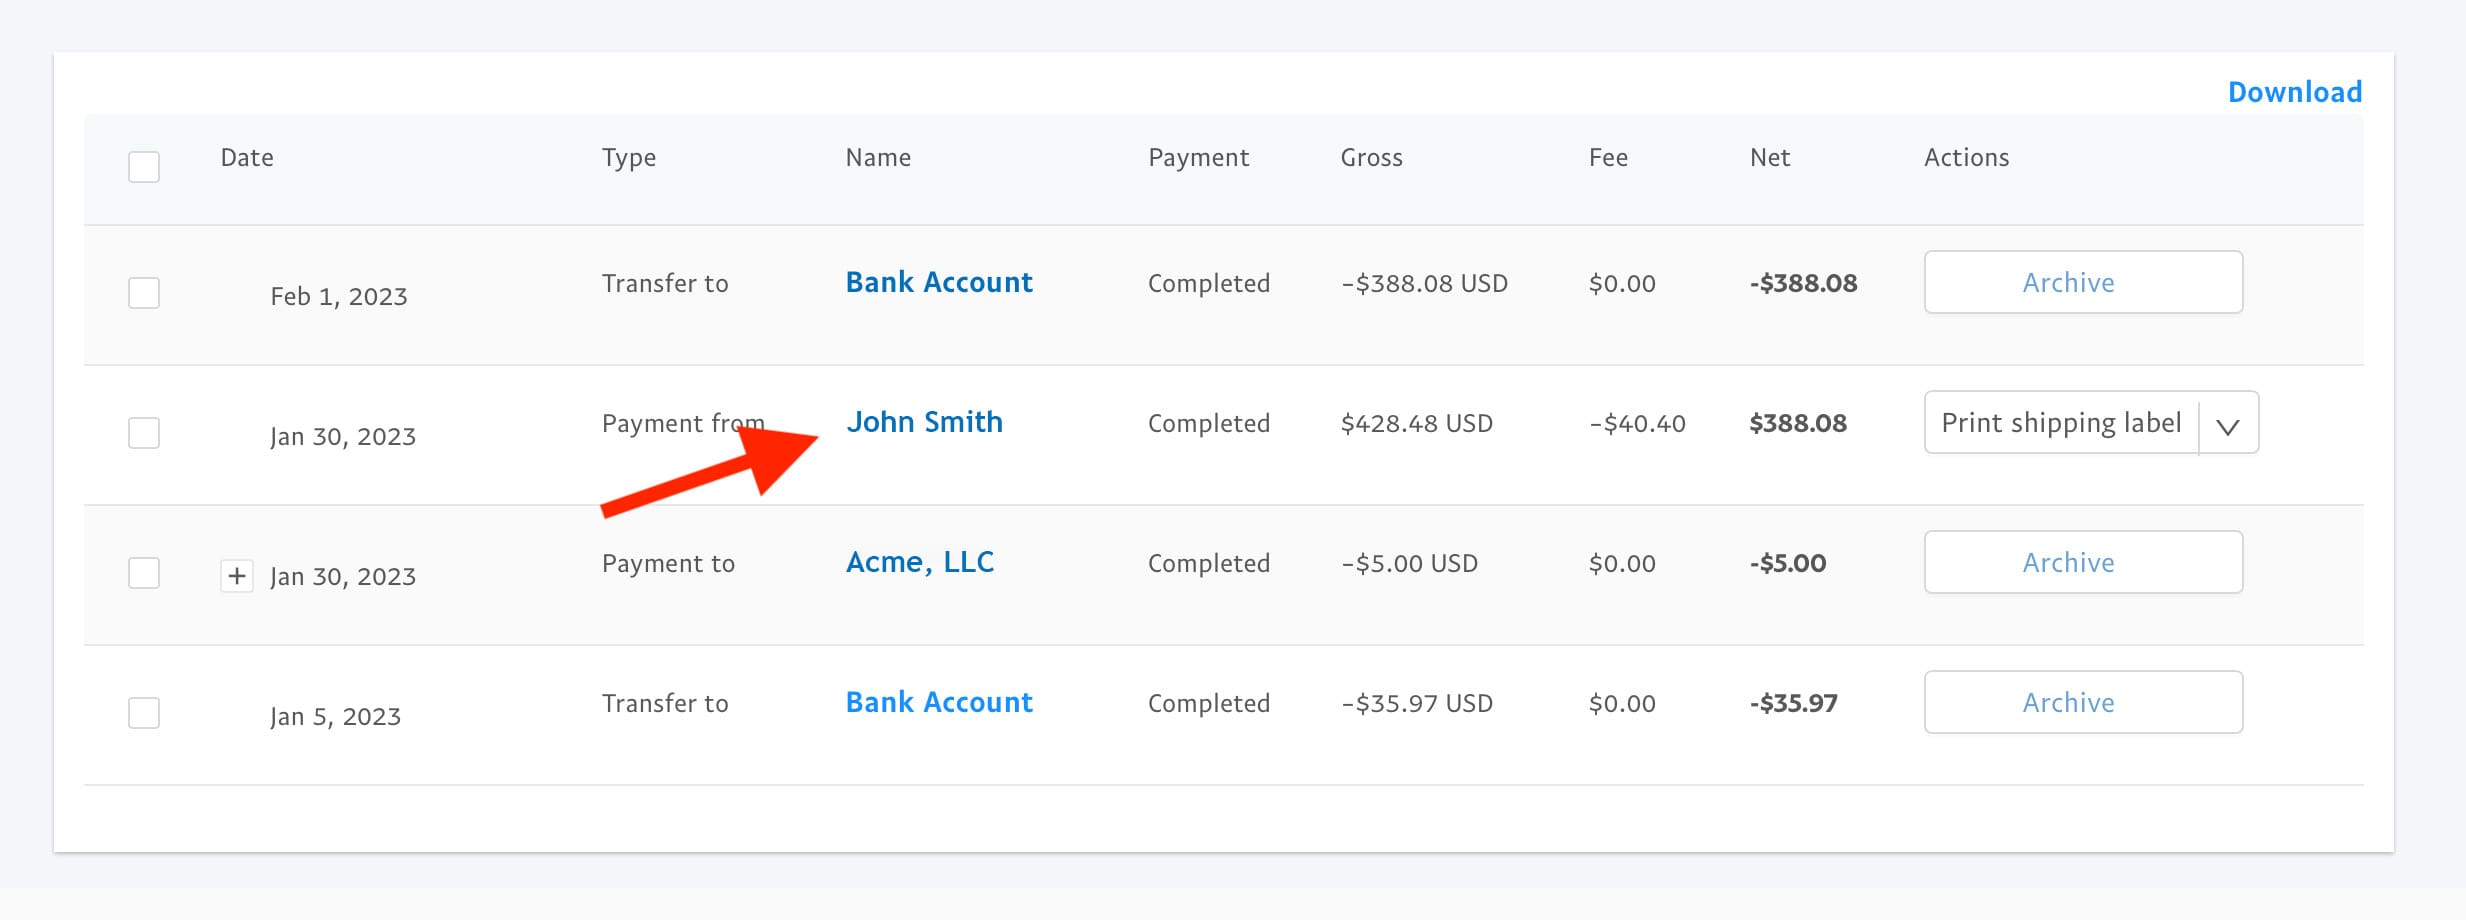Open Acme, LLC payment details
This screenshot has width=2466, height=920.
920,562
